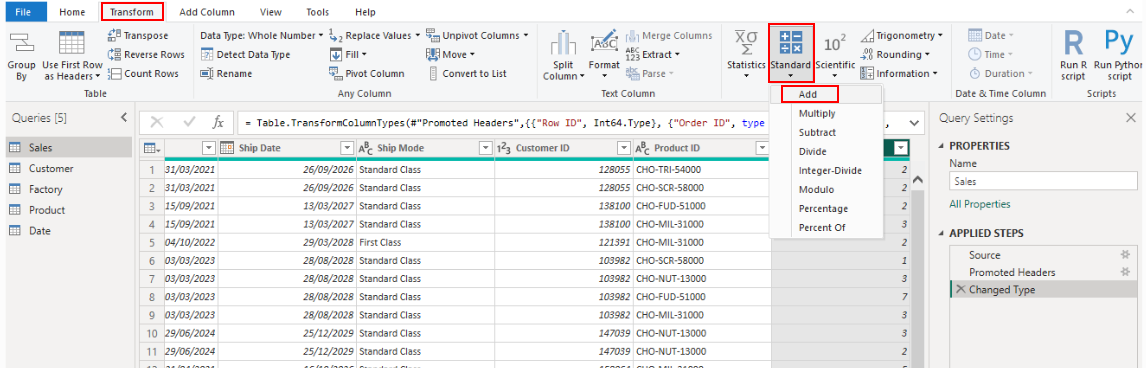Click the Standard number operations button
The height and width of the screenshot is (368, 1146).
(x=791, y=53)
